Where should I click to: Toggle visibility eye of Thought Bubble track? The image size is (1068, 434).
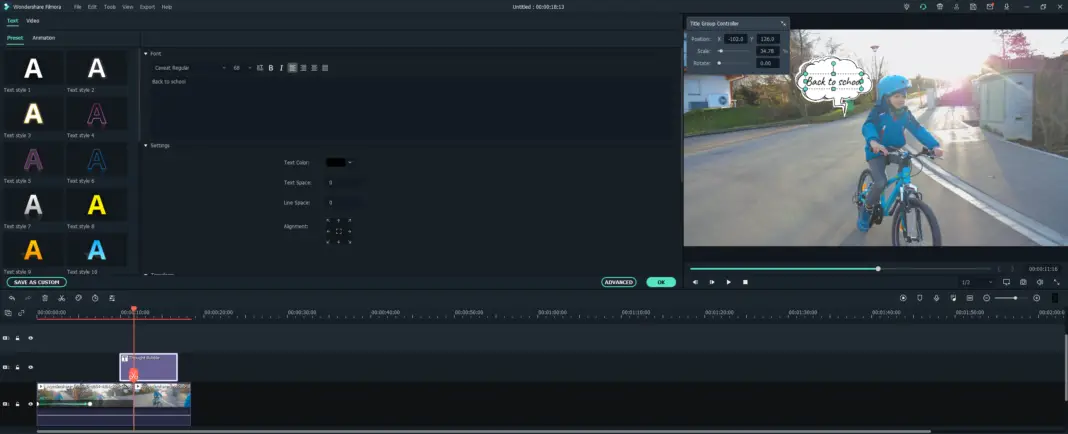pyautogui.click(x=30, y=367)
